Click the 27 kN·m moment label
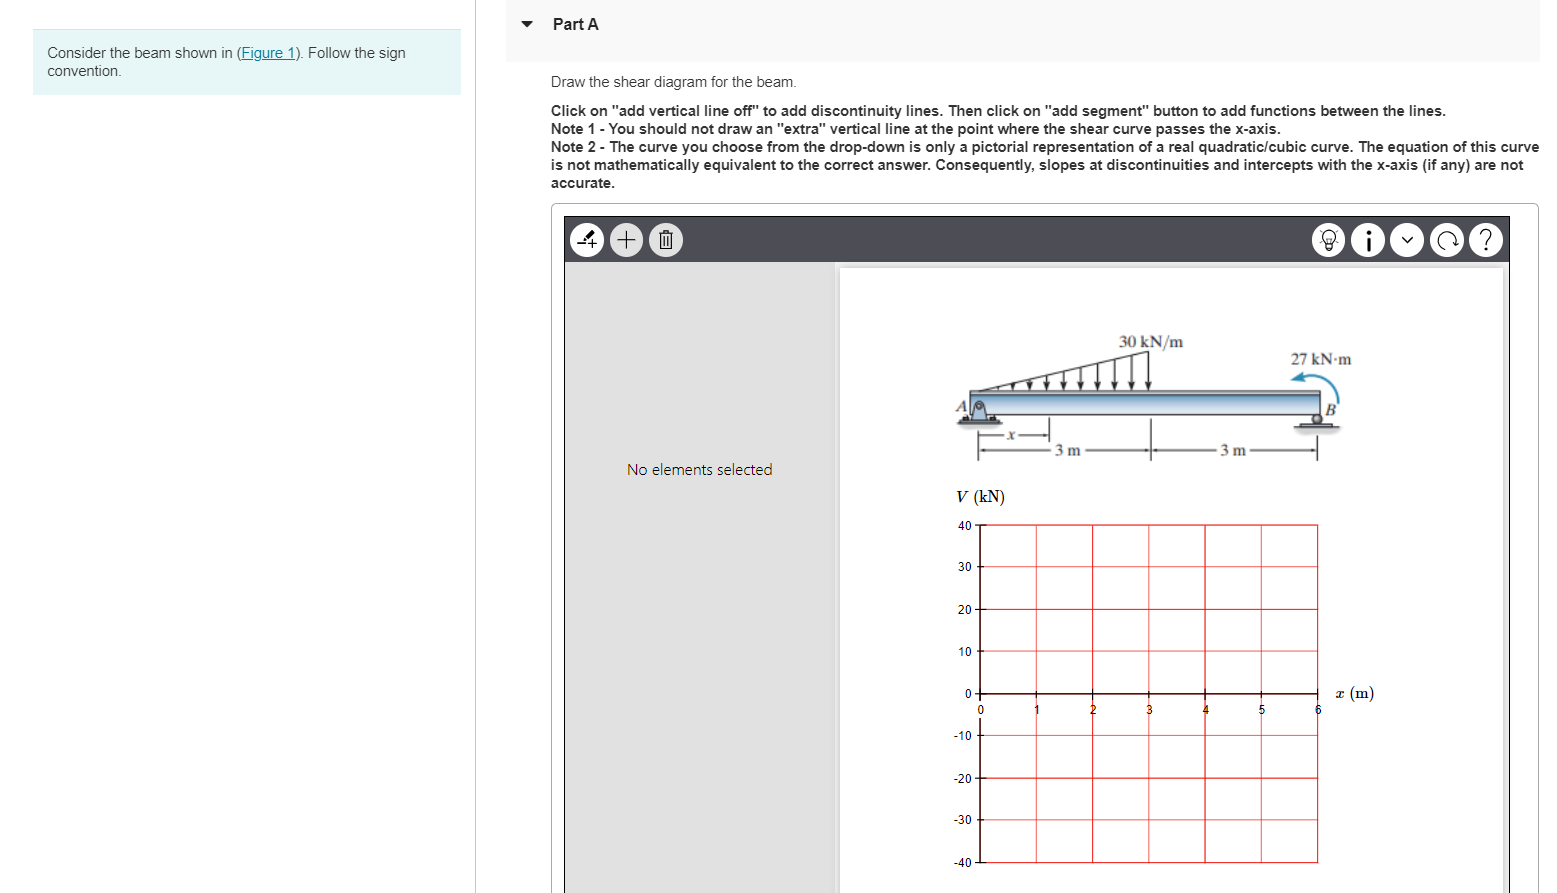The width and height of the screenshot is (1557, 893). tap(1320, 358)
